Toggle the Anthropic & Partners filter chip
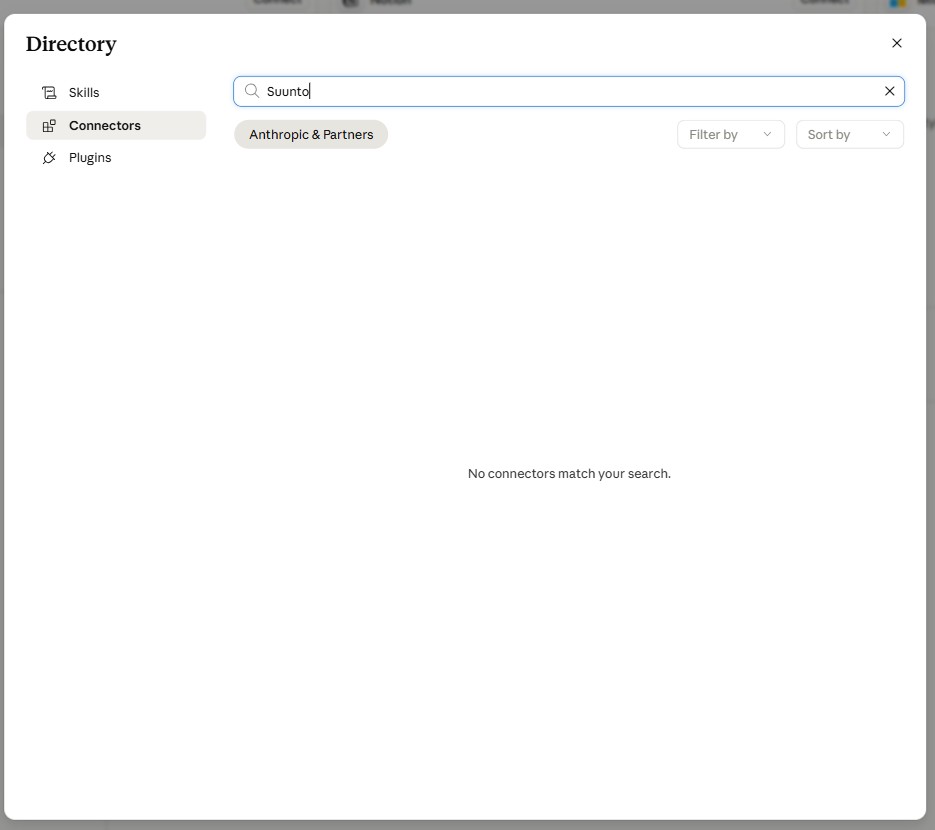The width and height of the screenshot is (935, 830). coord(311,134)
